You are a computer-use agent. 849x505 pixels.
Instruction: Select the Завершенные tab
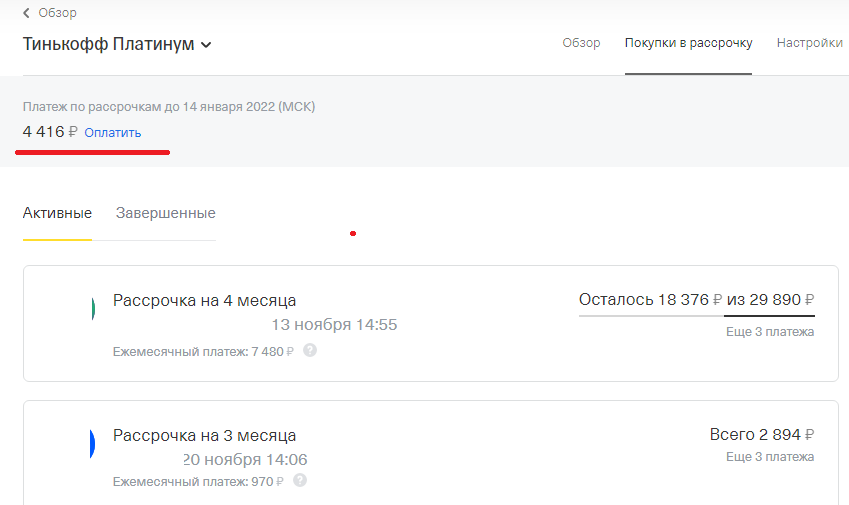click(166, 213)
